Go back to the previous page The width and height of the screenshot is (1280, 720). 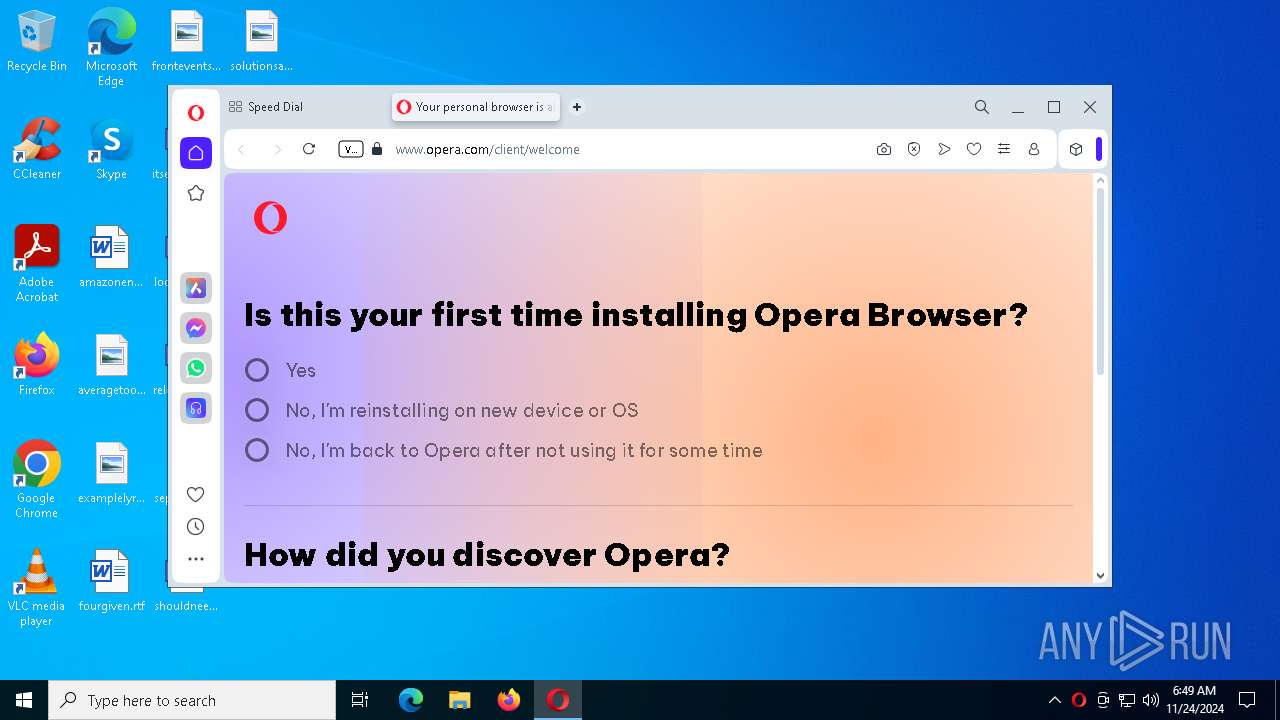click(241, 149)
